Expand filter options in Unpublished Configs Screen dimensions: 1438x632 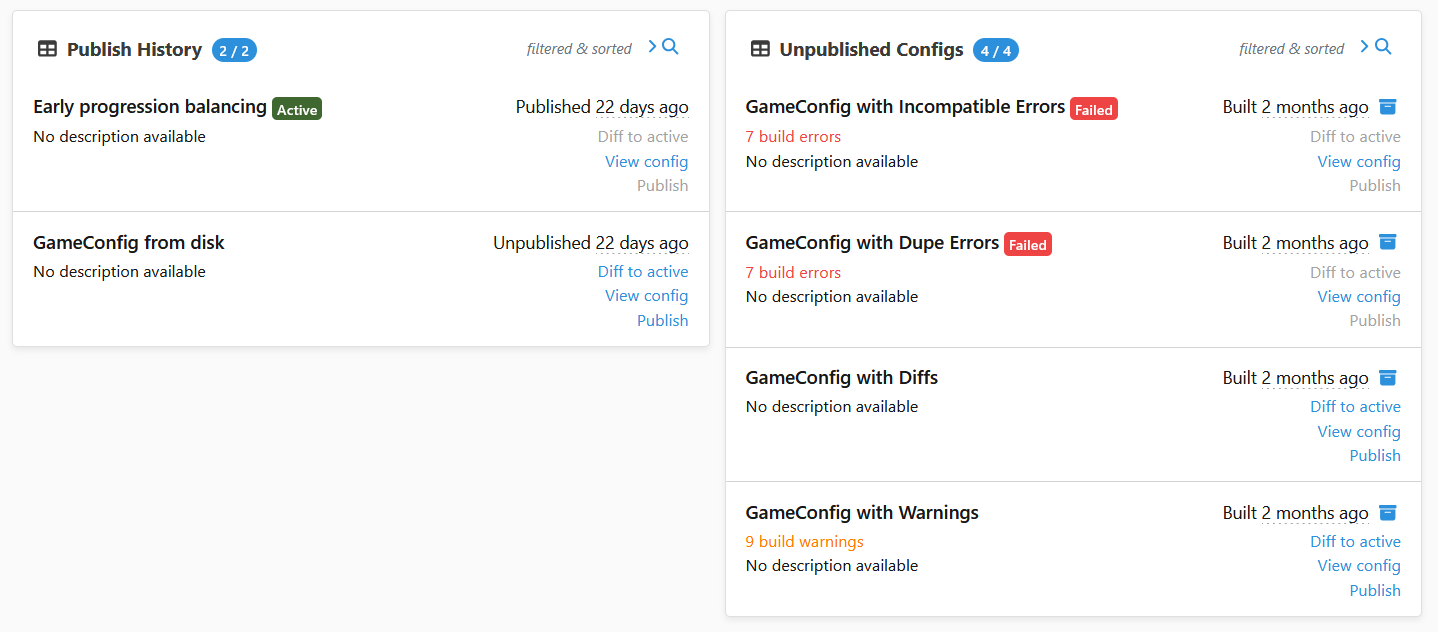point(1364,45)
